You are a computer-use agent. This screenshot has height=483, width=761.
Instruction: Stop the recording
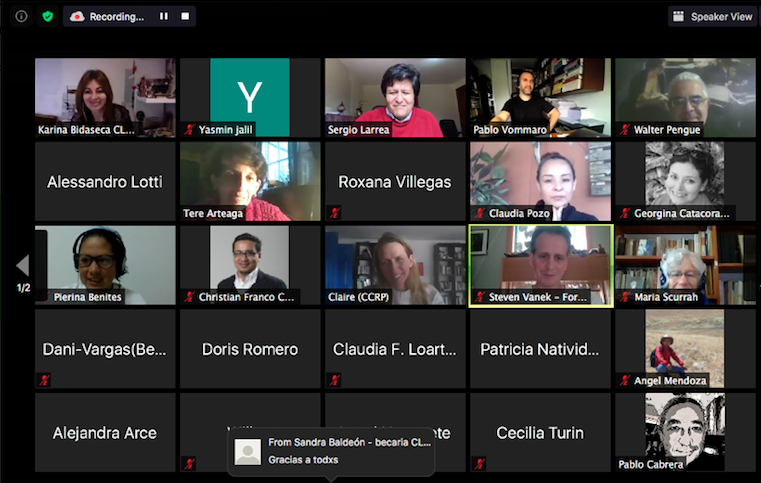click(185, 16)
